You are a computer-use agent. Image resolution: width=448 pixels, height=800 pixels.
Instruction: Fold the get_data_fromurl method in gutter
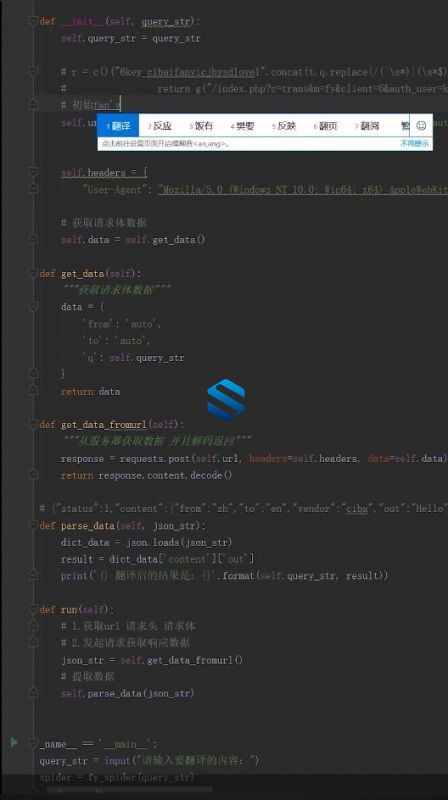(33, 424)
